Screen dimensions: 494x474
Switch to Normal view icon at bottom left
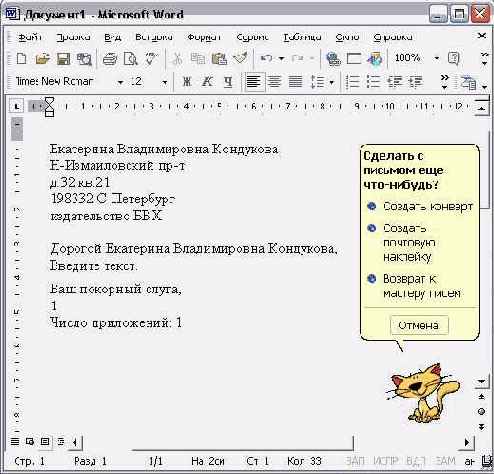[15, 442]
